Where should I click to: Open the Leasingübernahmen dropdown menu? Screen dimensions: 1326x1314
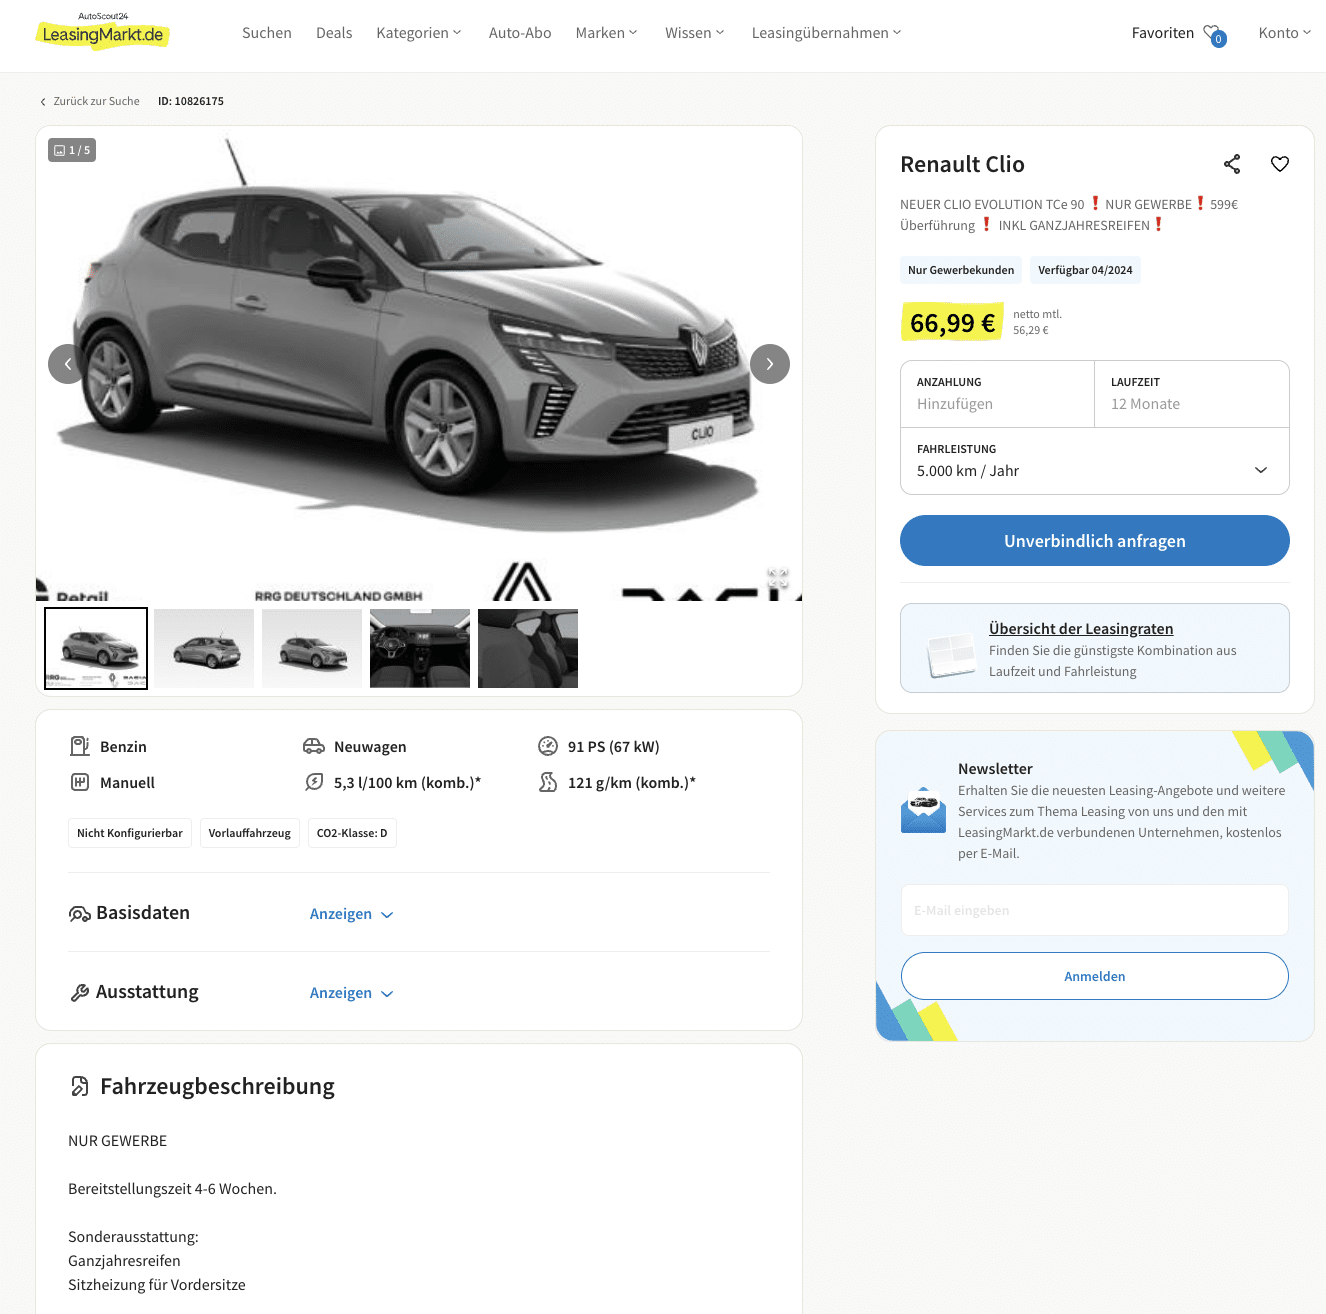tap(827, 33)
